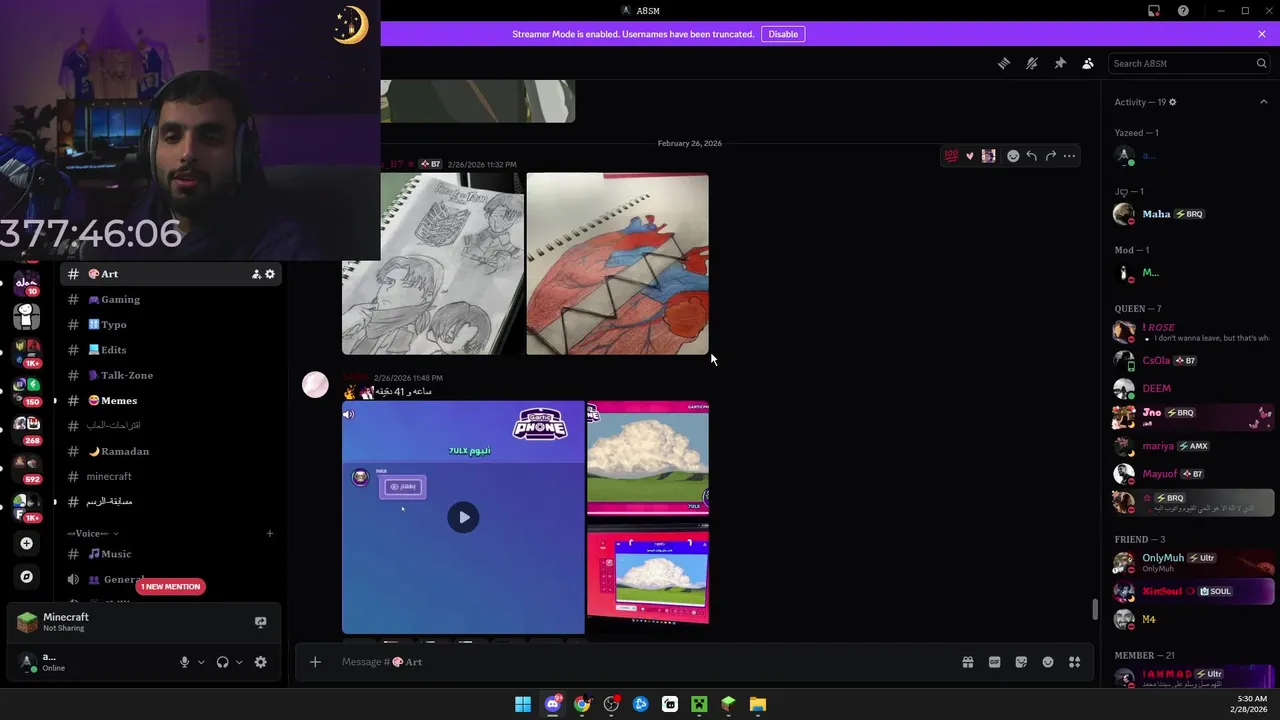Share Minecraft screen icon in activity panel

click(x=260, y=622)
